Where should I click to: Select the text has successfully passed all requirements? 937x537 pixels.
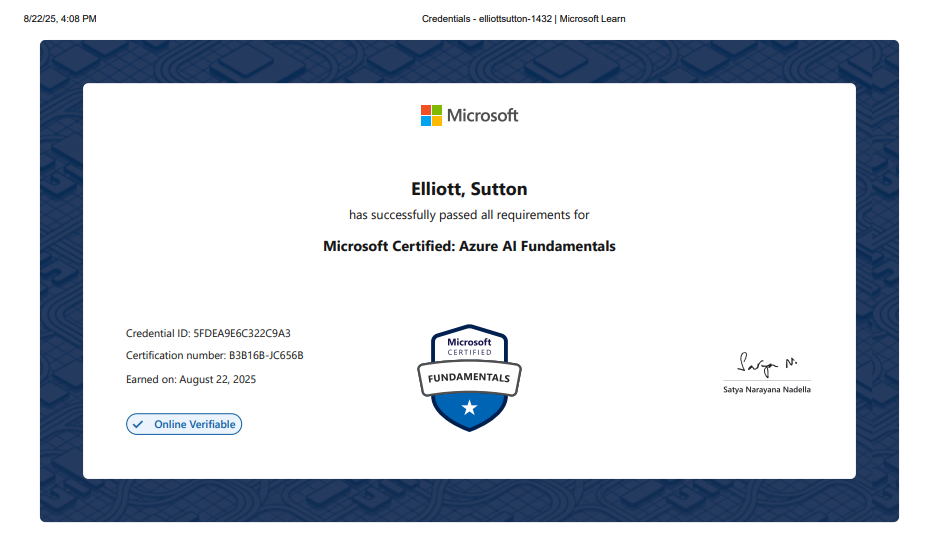click(461, 215)
